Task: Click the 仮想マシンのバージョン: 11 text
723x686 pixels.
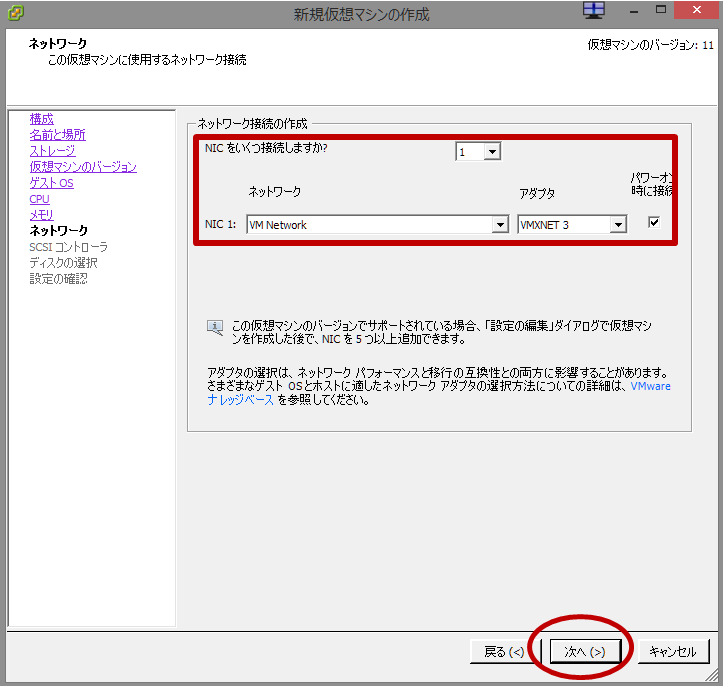Action: tap(650, 45)
